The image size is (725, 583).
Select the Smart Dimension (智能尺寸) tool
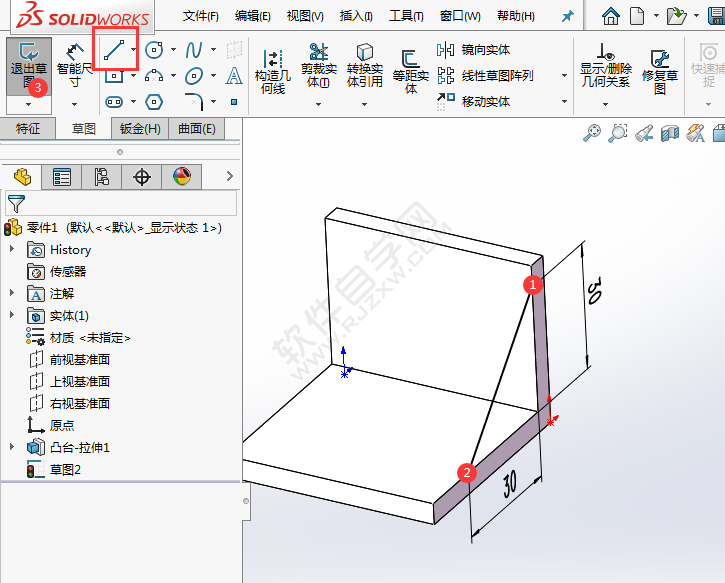coord(74,66)
